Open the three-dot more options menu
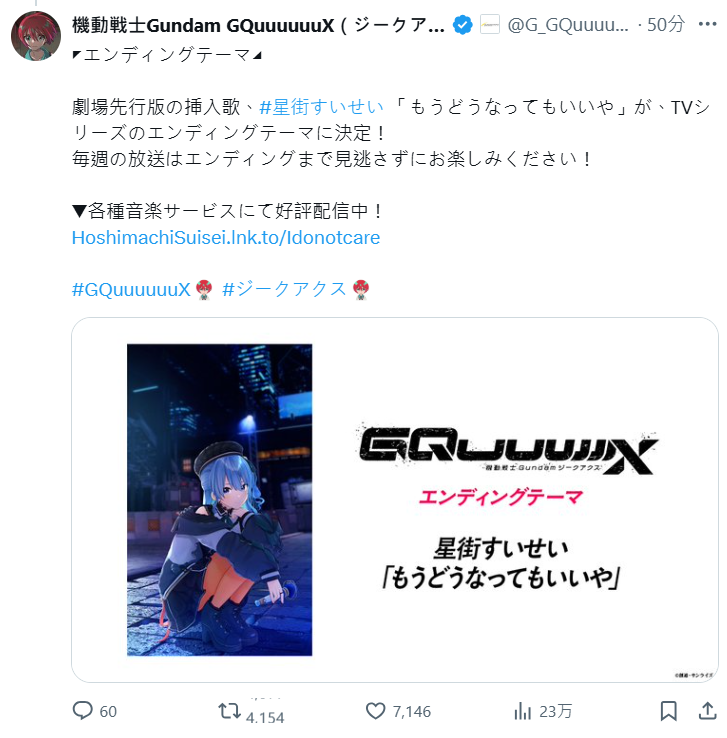Viewport: 727px width, 738px height. [707, 24]
